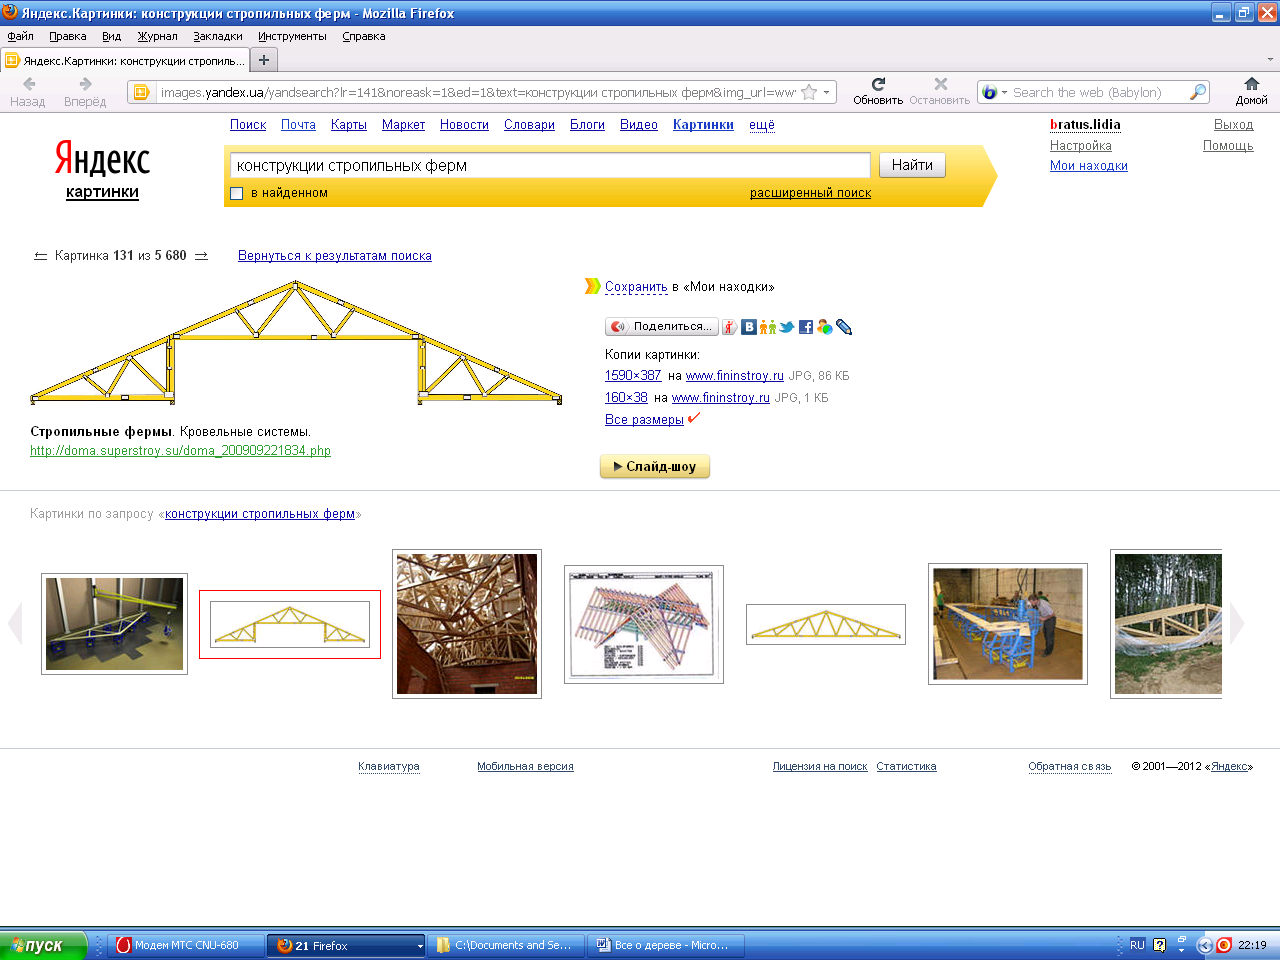Click Выход to log out
The height and width of the screenshot is (960, 1280).
[1233, 125]
